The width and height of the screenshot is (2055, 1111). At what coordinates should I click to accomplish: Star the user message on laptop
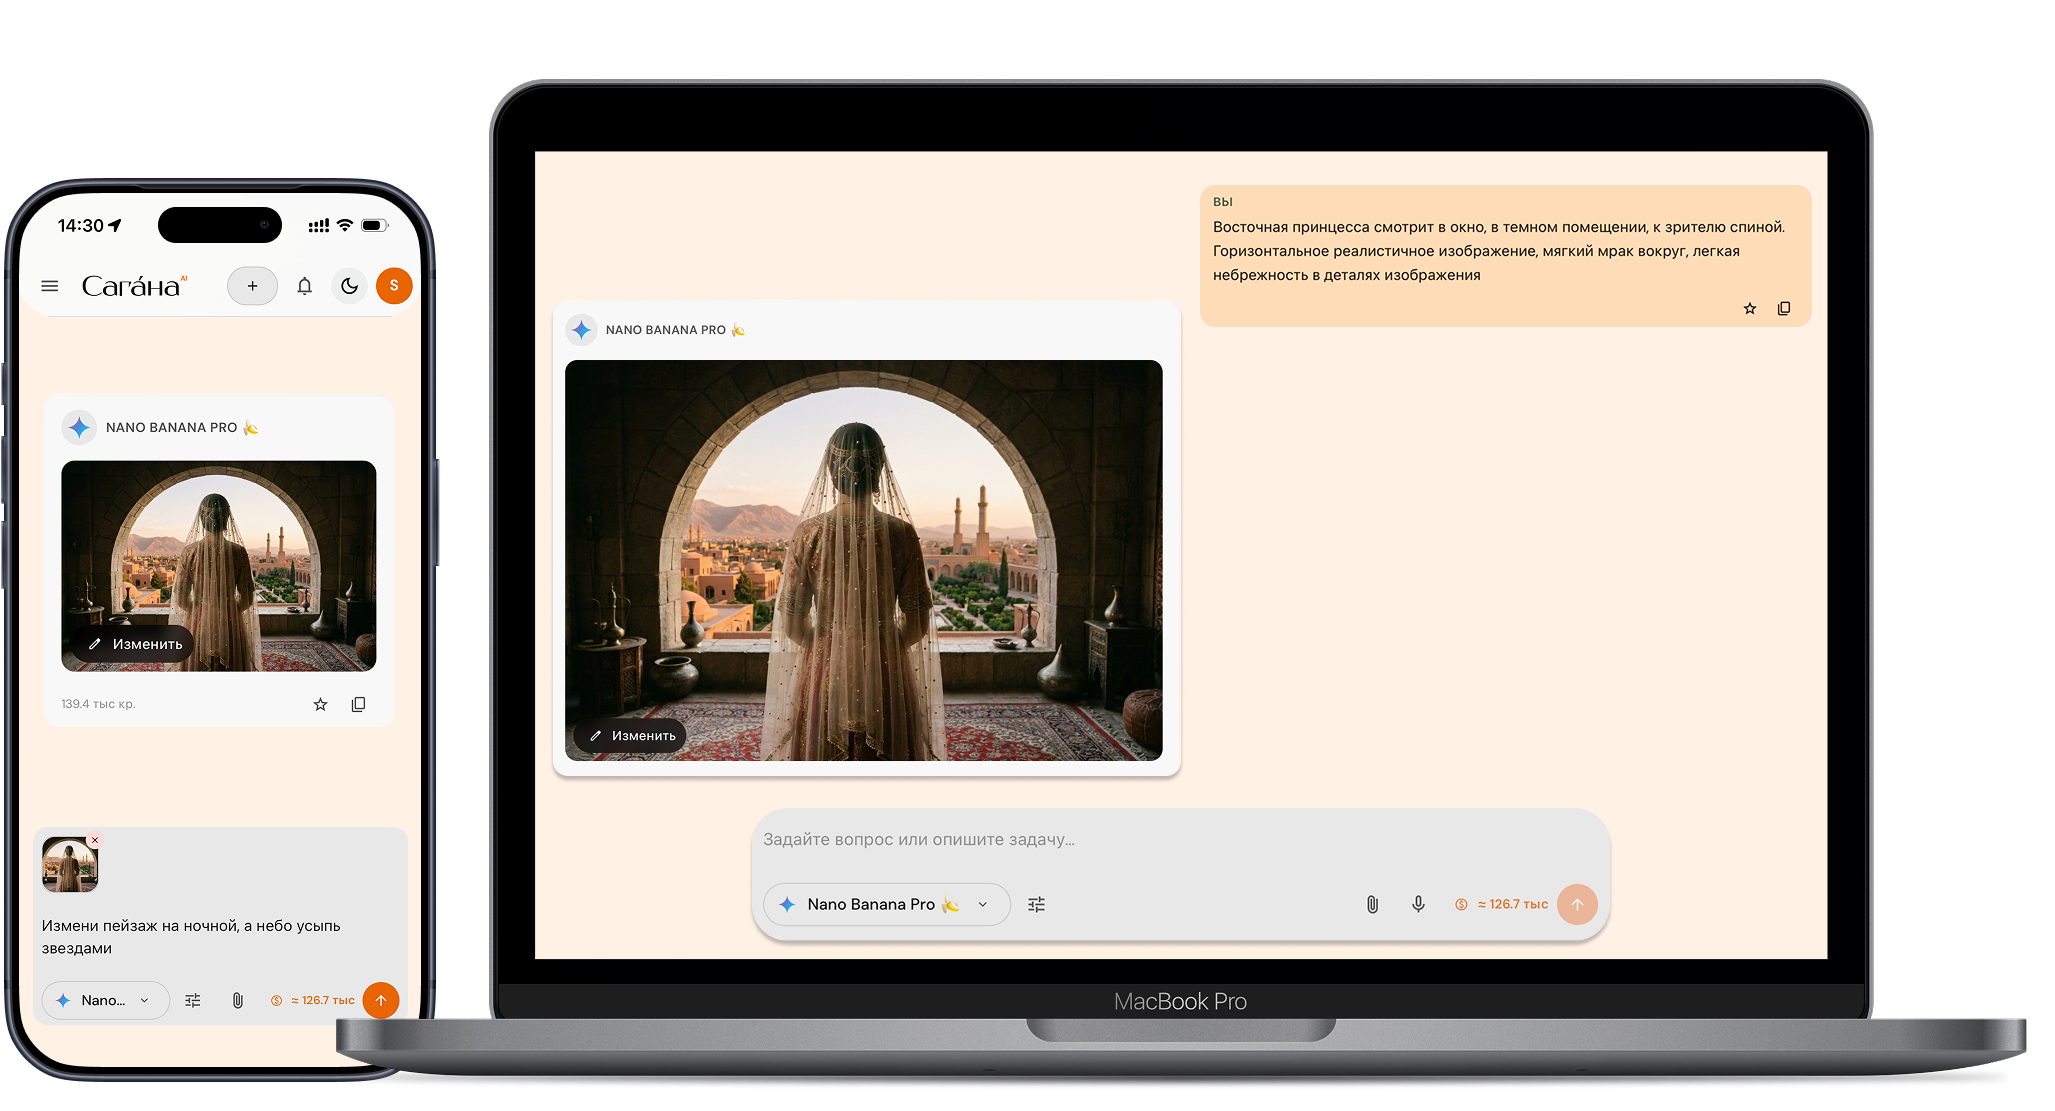[x=1749, y=309]
